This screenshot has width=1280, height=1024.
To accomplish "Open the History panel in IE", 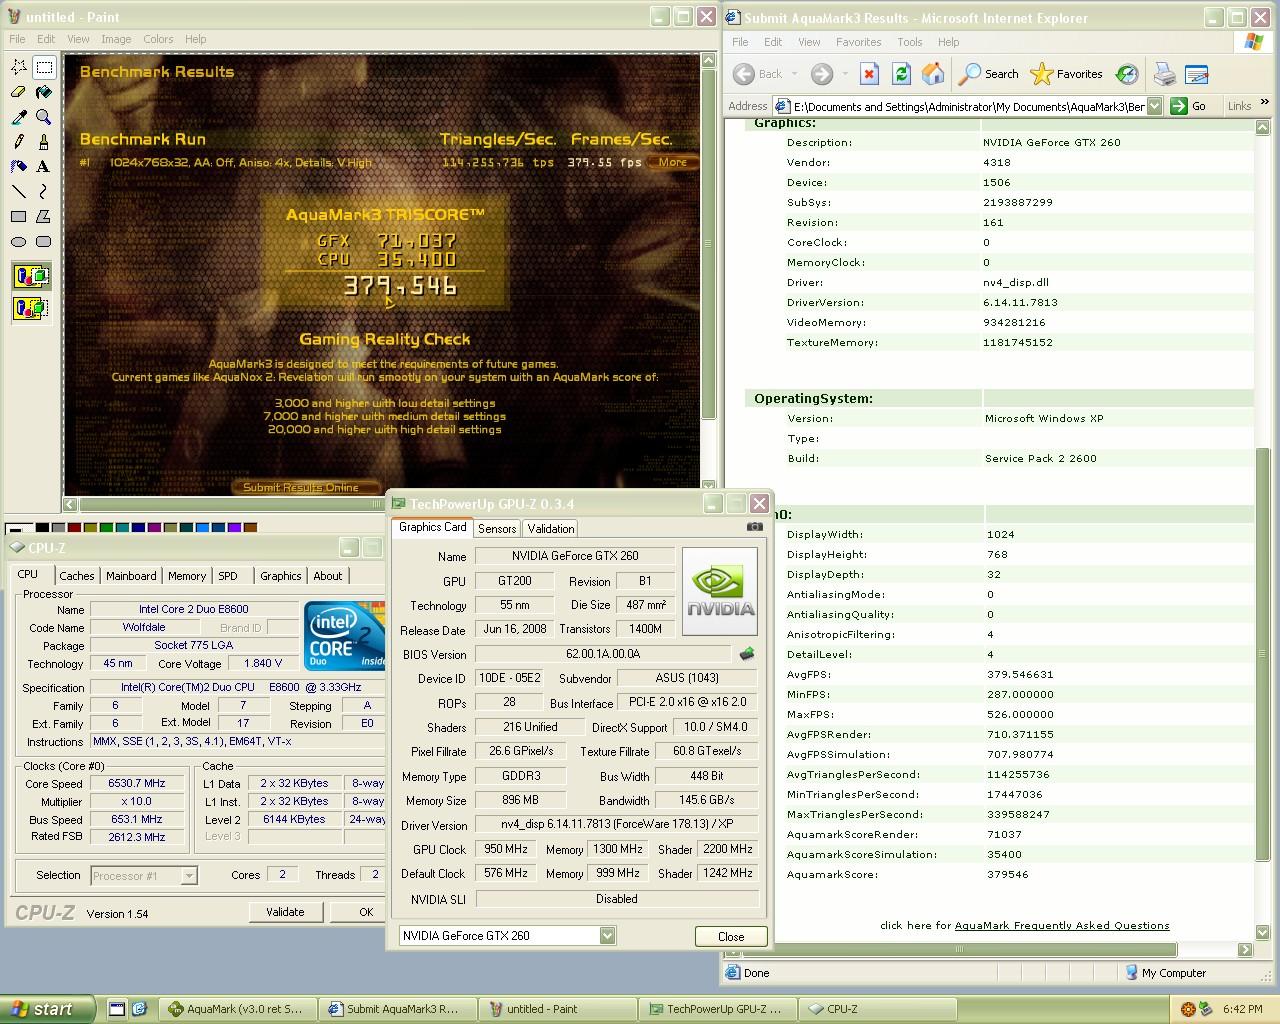I will pyautogui.click(x=1127, y=74).
